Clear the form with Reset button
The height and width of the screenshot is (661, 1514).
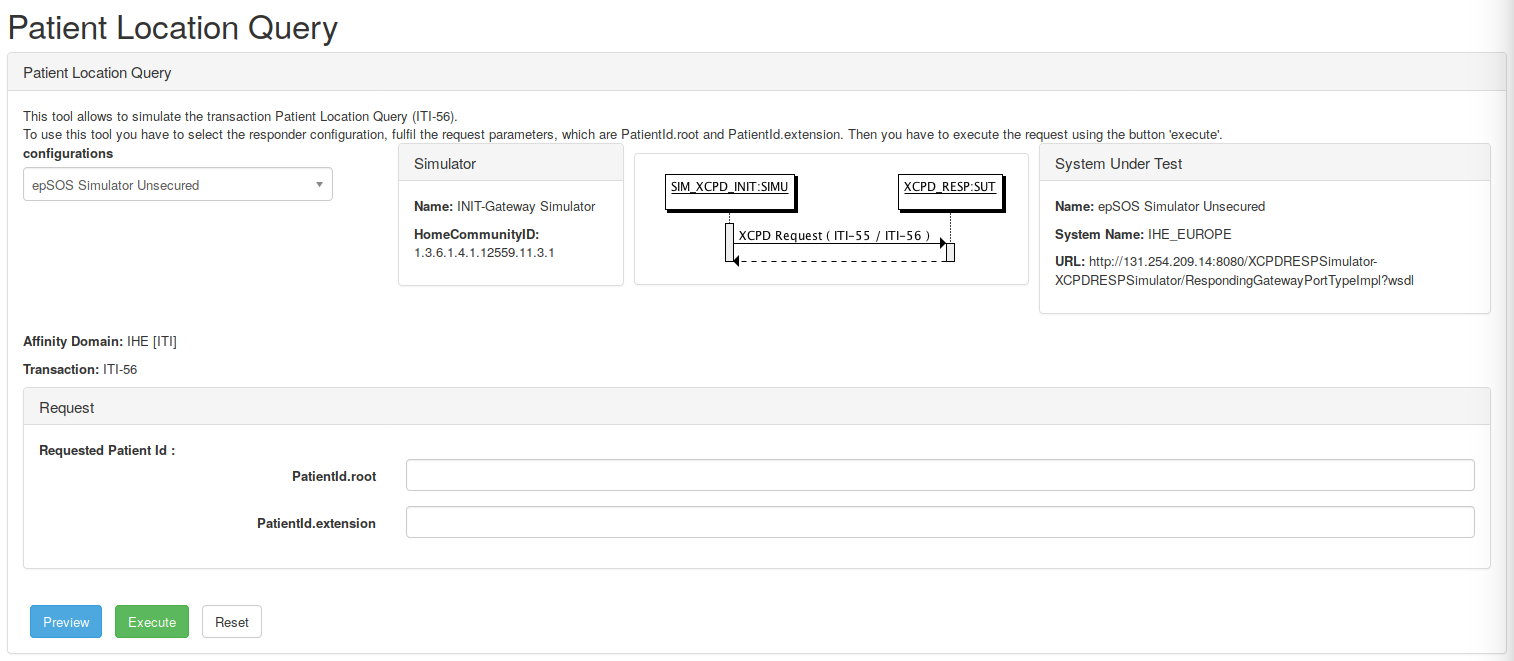pos(232,622)
